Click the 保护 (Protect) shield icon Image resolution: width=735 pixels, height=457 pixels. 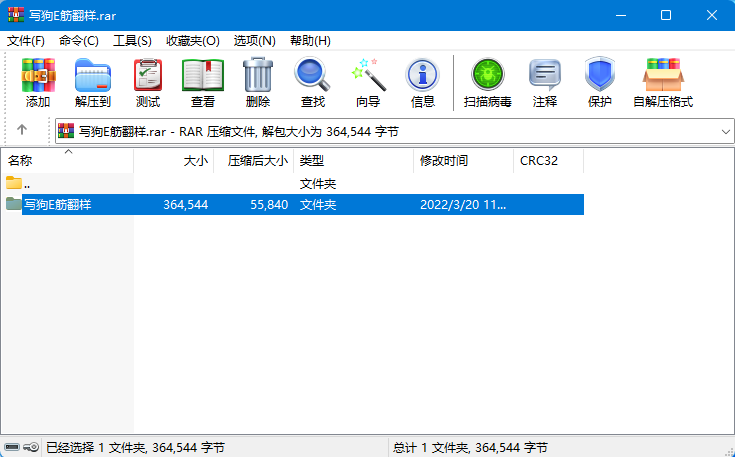point(600,75)
